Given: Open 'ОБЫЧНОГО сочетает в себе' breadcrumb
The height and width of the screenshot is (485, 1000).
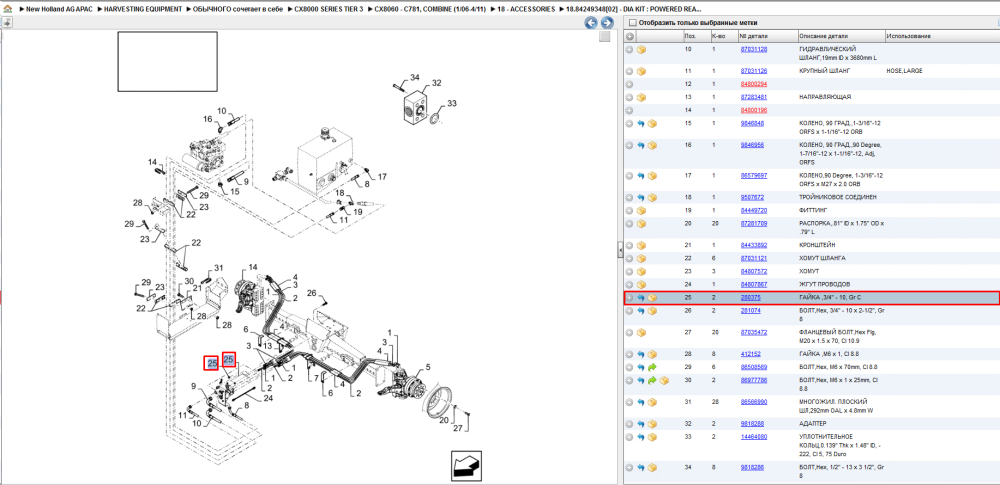Looking at the screenshot, I should click(x=237, y=10).
